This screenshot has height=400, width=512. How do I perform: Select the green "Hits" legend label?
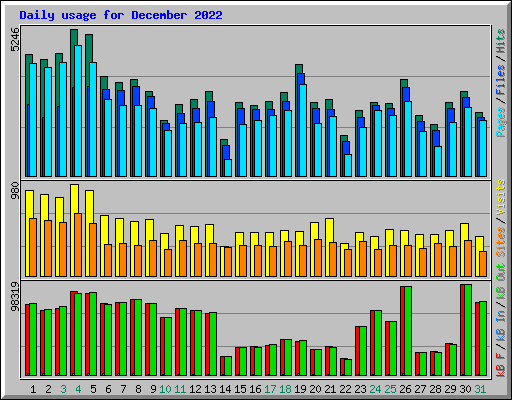501,41
